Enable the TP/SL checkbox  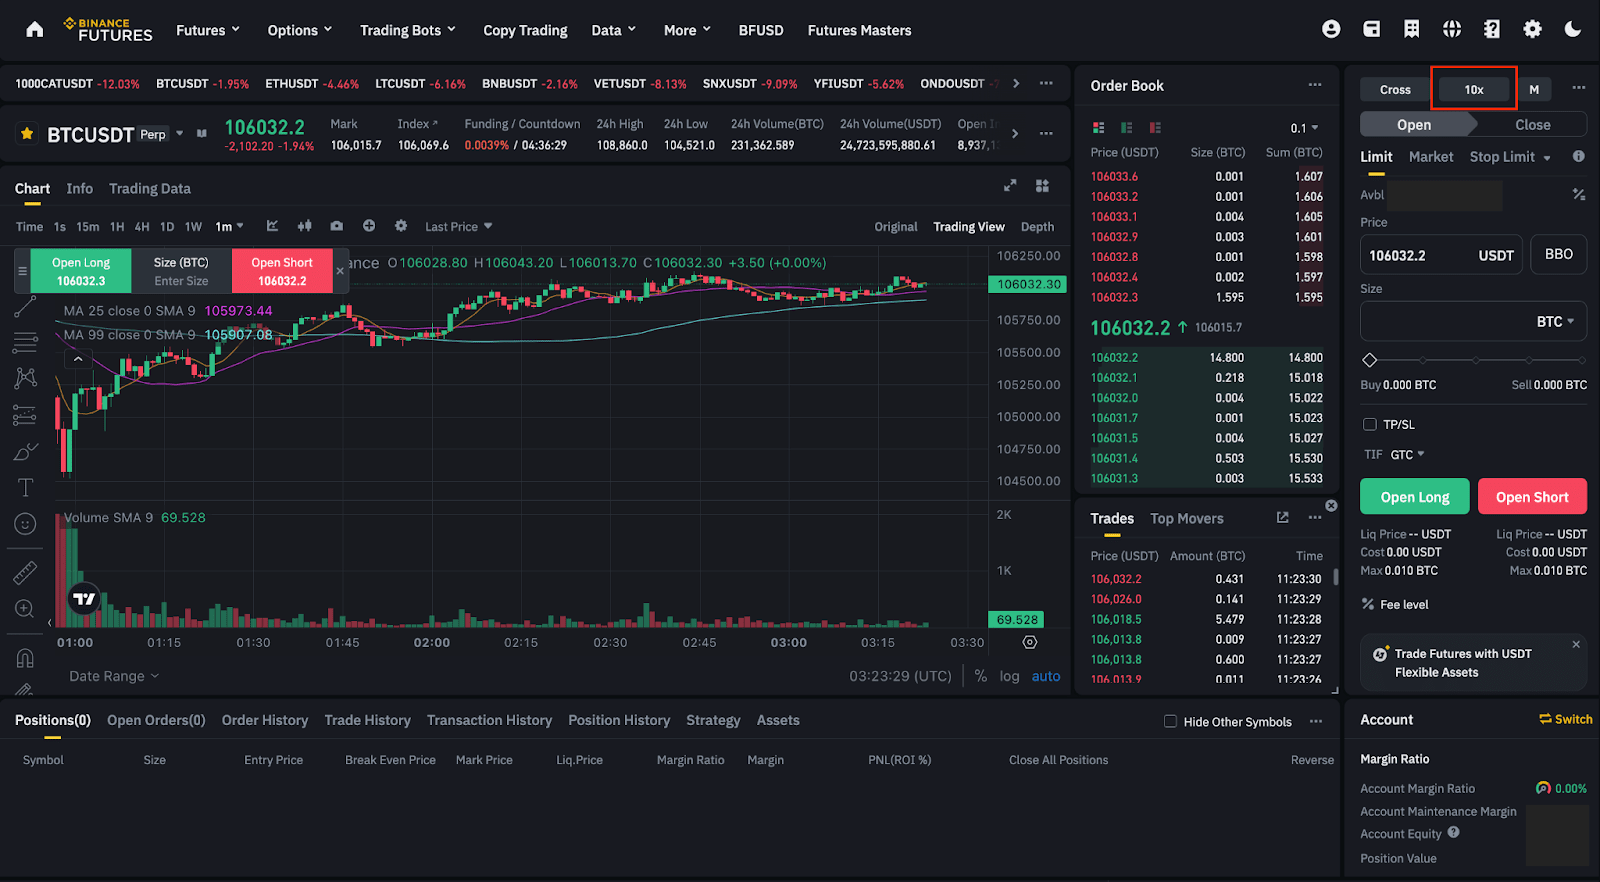(1370, 425)
